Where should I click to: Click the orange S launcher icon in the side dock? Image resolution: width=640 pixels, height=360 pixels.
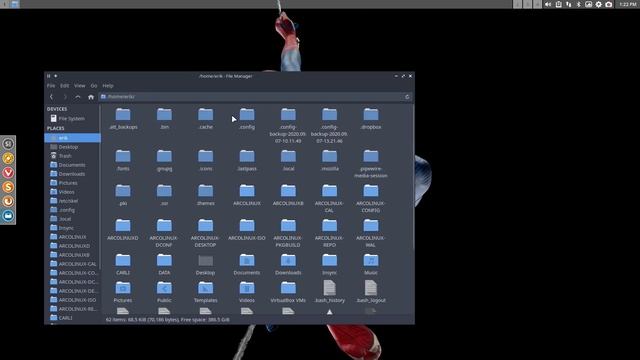pyautogui.click(x=8, y=187)
